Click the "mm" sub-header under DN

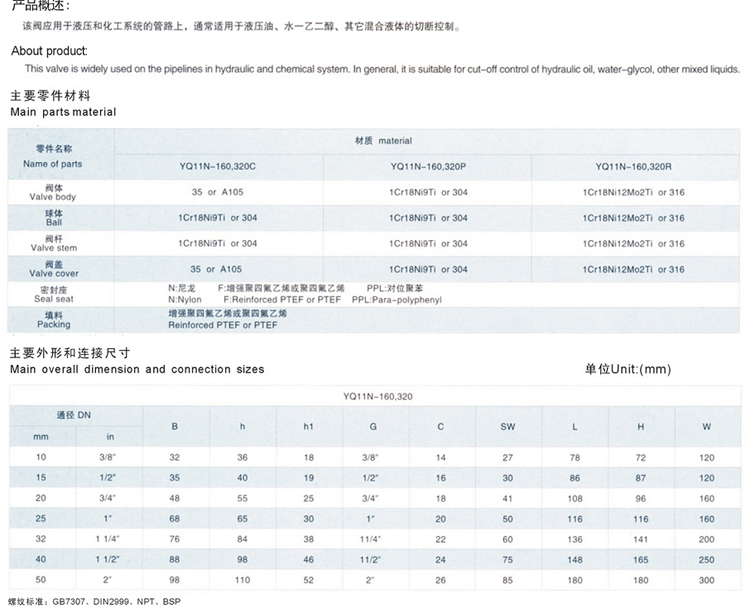point(41,437)
